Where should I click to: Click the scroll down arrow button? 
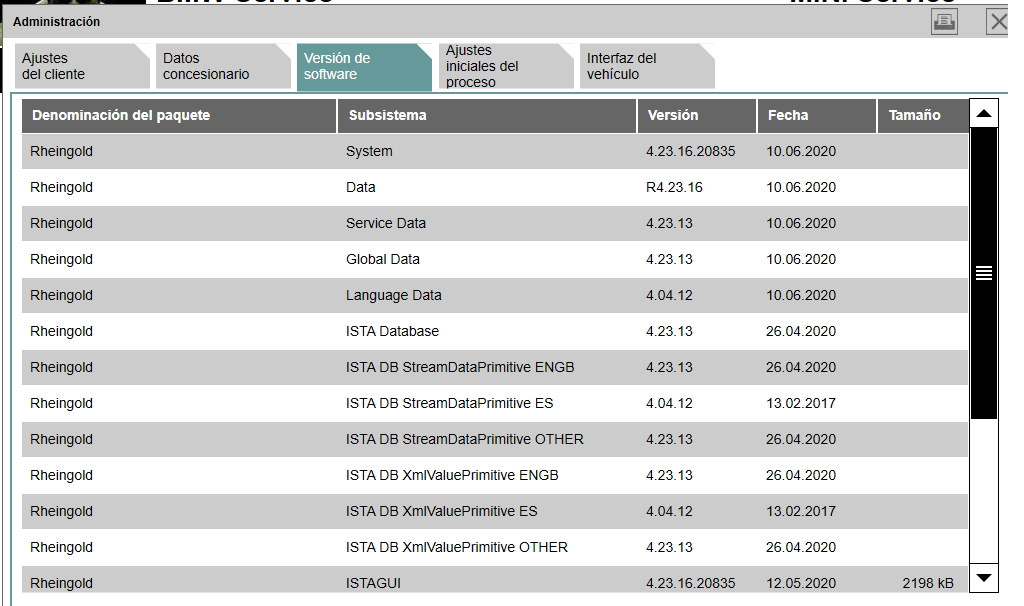point(984,578)
